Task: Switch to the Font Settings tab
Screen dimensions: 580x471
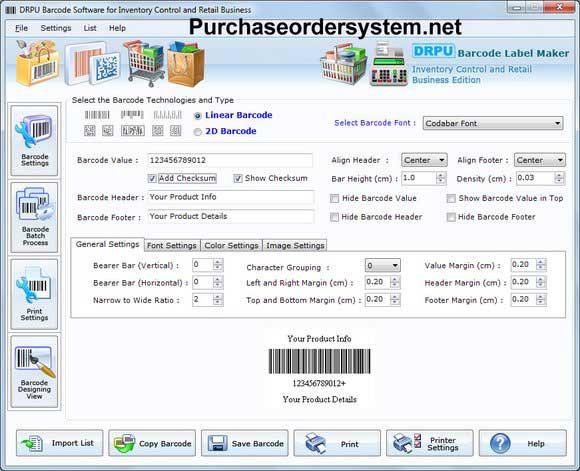Action: 172,245
